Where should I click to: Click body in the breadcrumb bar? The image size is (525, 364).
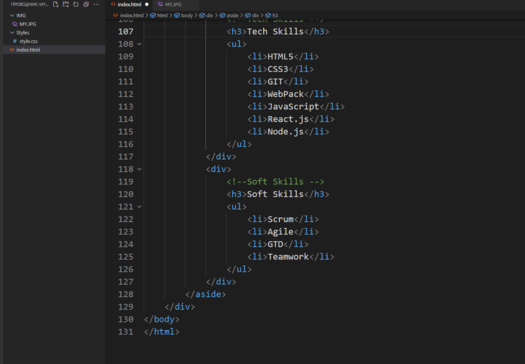(x=187, y=15)
